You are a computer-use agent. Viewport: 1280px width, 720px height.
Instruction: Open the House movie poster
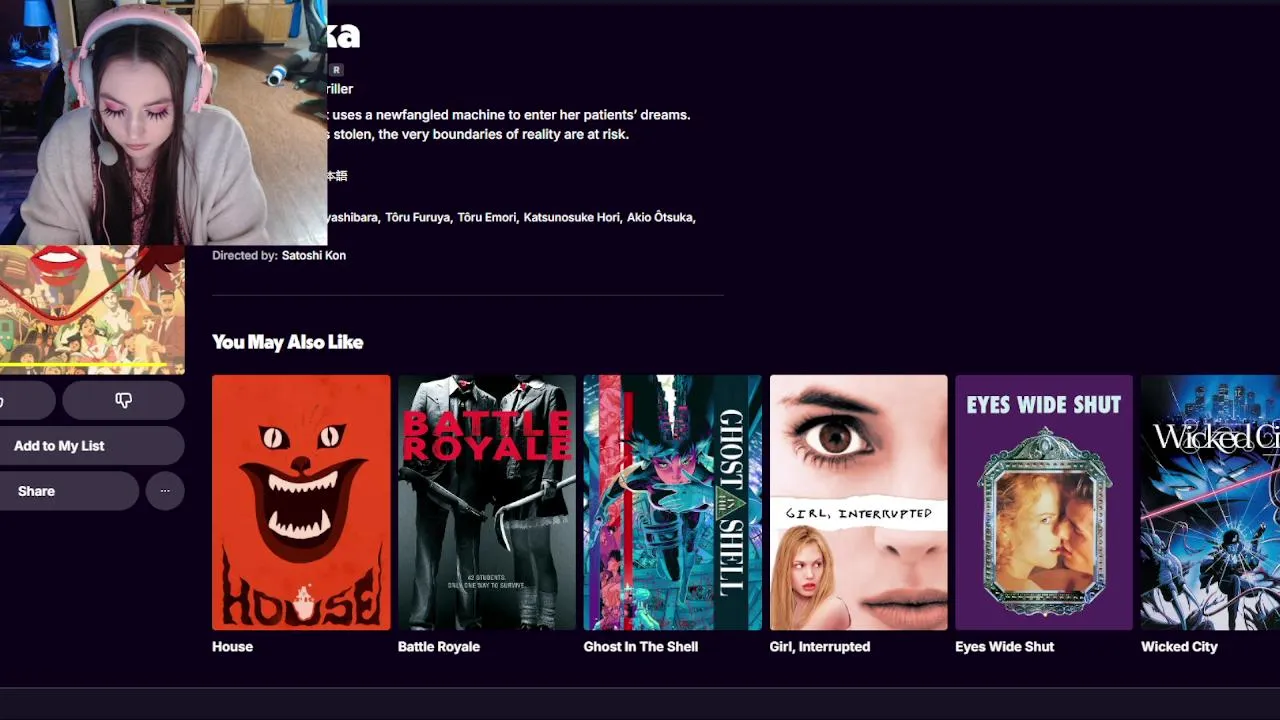click(301, 502)
